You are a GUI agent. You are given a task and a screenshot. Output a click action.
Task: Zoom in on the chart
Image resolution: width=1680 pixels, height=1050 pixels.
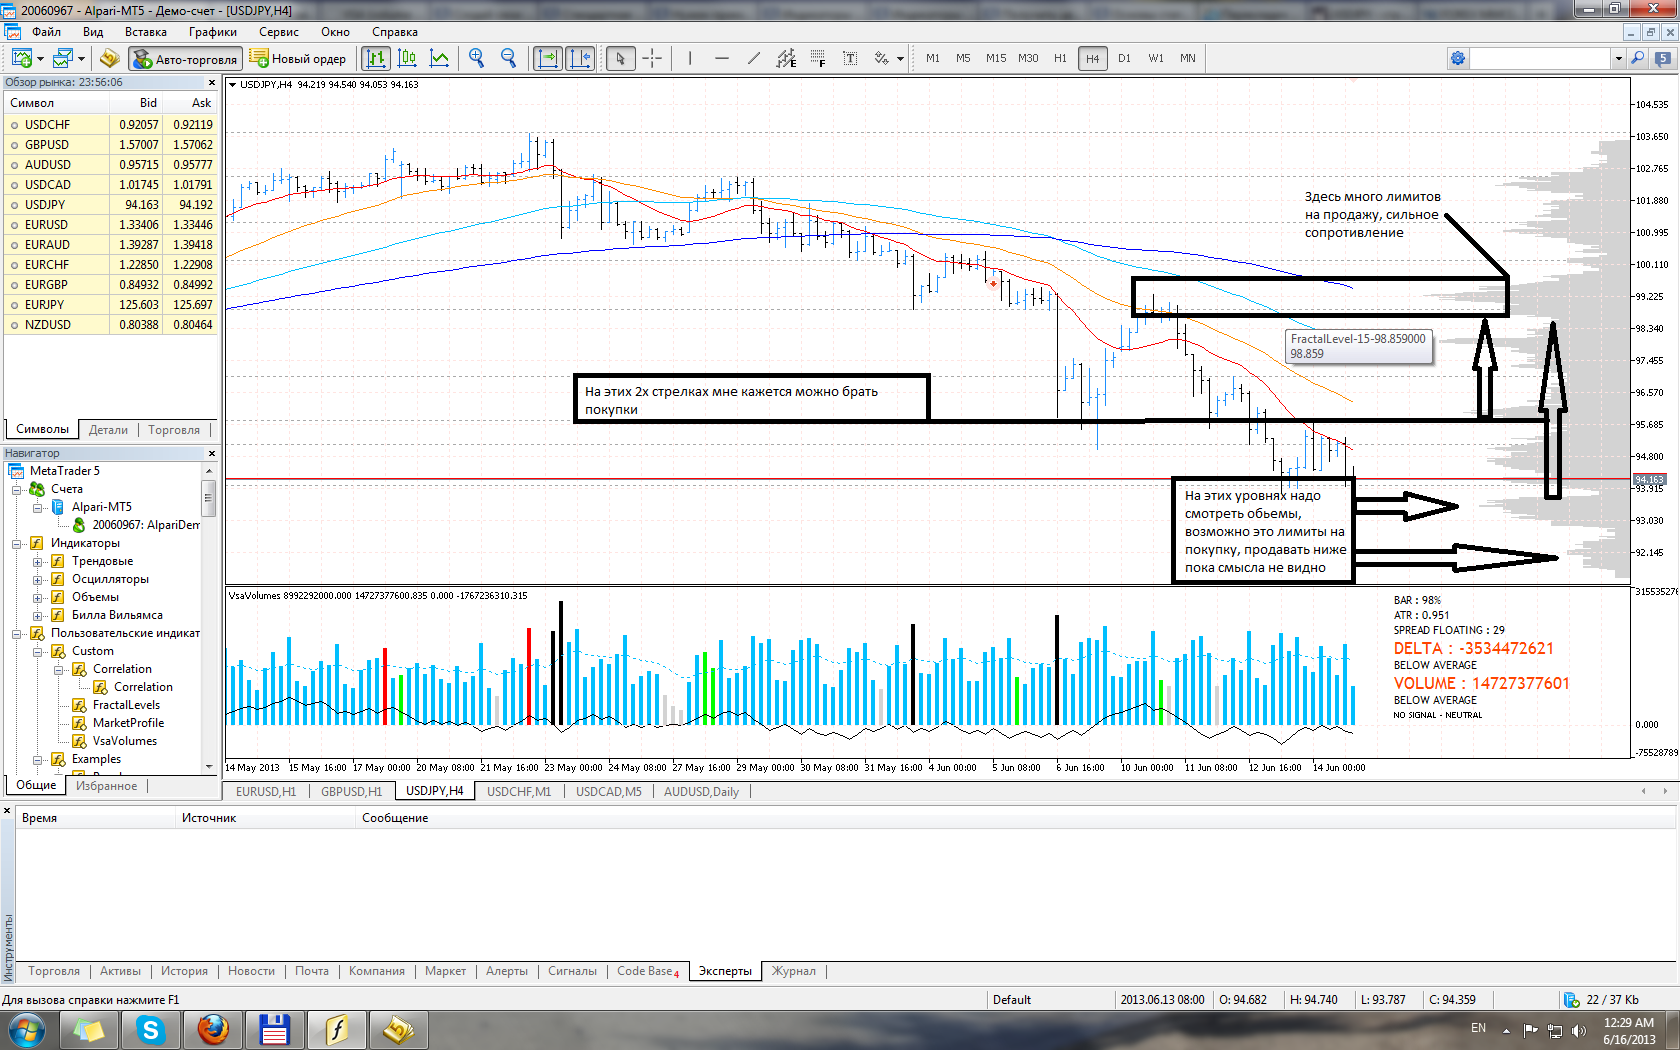coord(477,58)
